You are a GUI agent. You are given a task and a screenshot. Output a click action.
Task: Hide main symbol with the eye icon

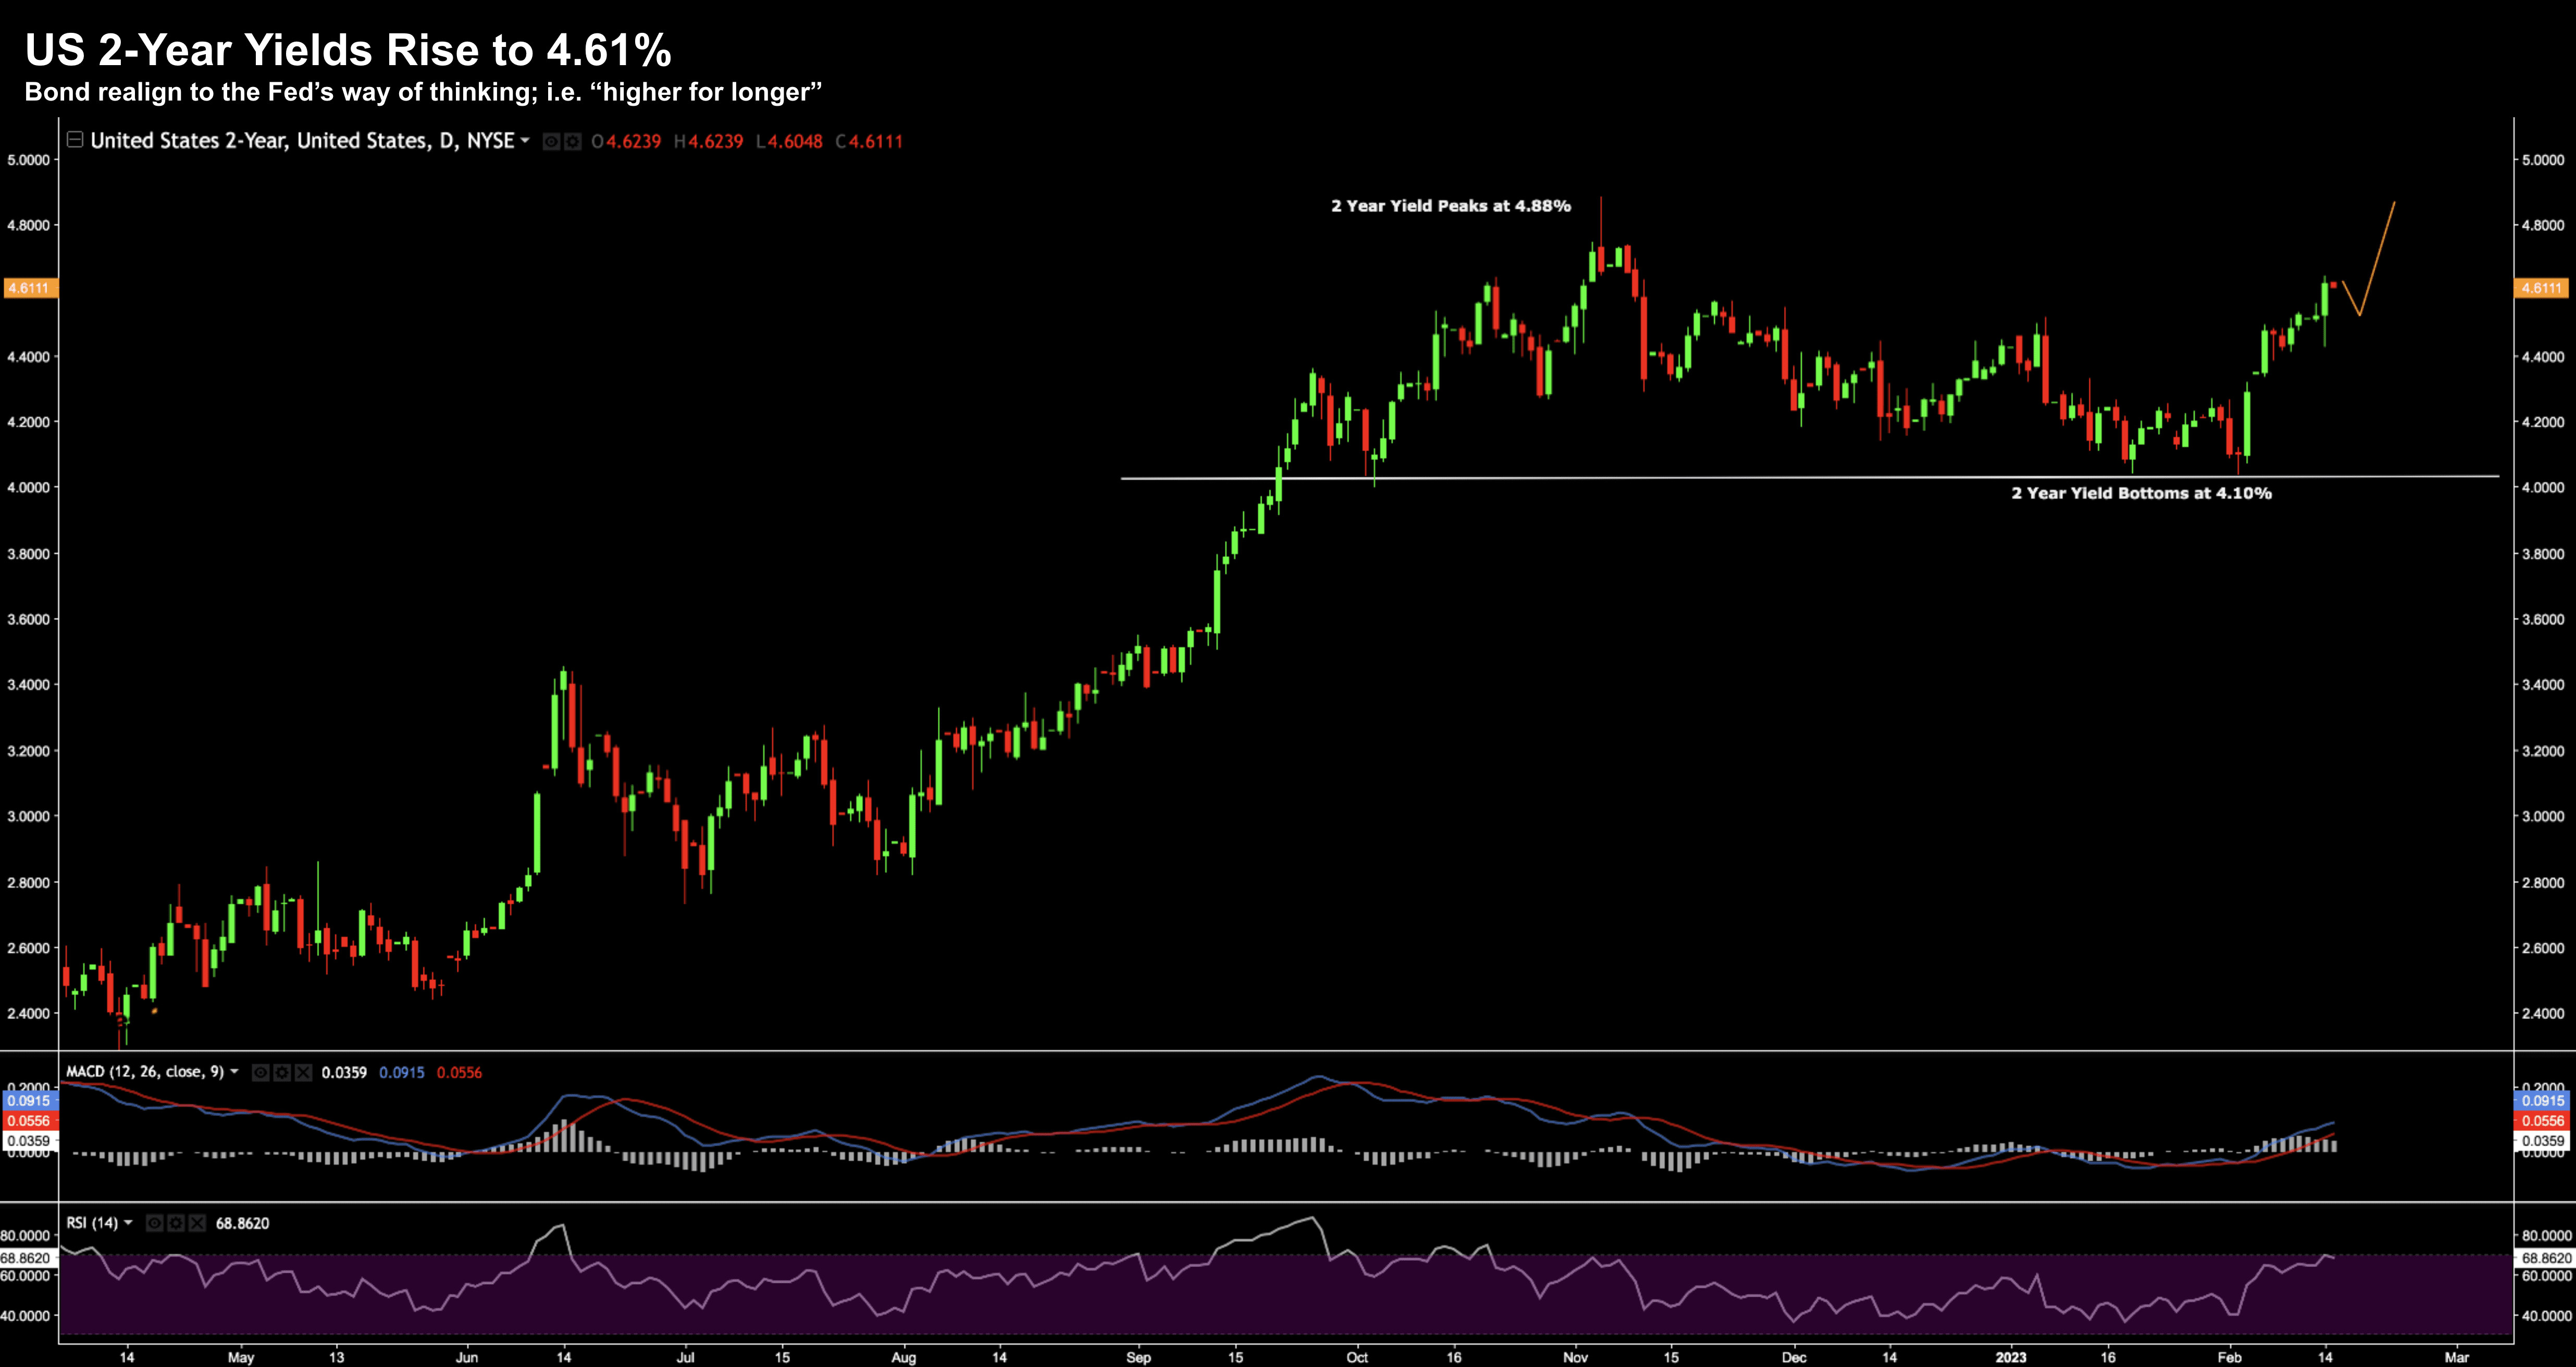pos(551,142)
